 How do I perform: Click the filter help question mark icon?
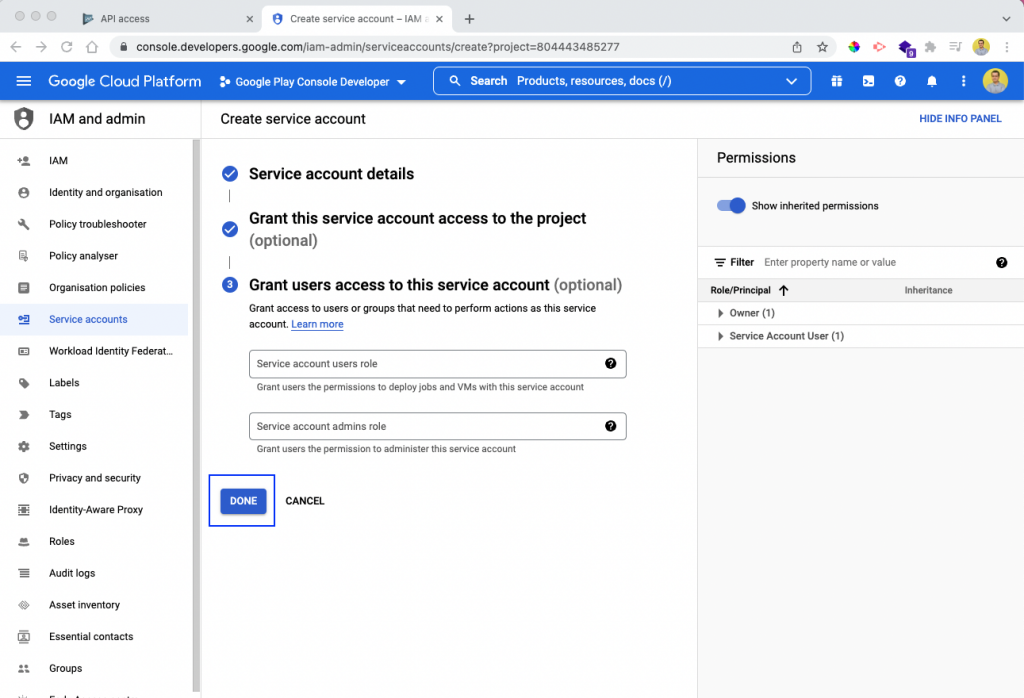click(1001, 262)
